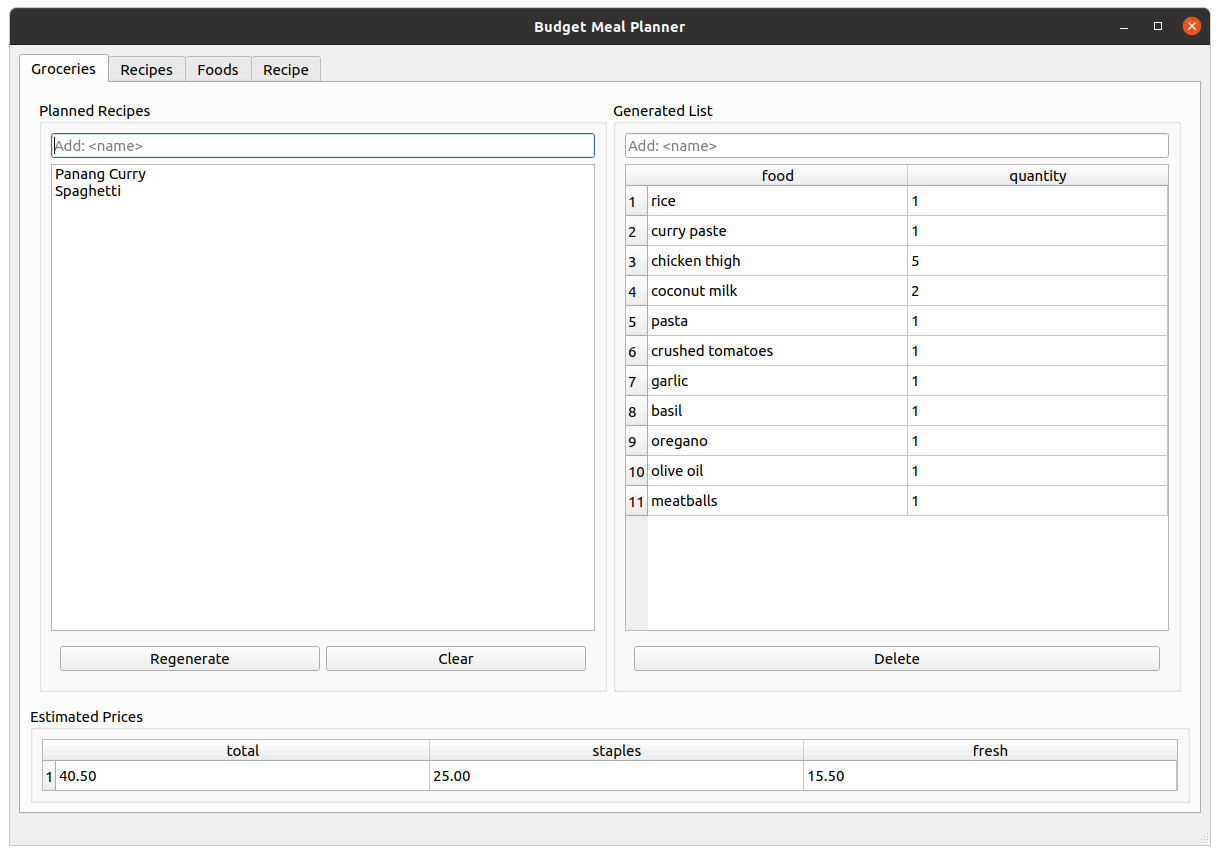Click the Regenerate button
The width and height of the screenshot is (1220, 855).
tap(190, 659)
